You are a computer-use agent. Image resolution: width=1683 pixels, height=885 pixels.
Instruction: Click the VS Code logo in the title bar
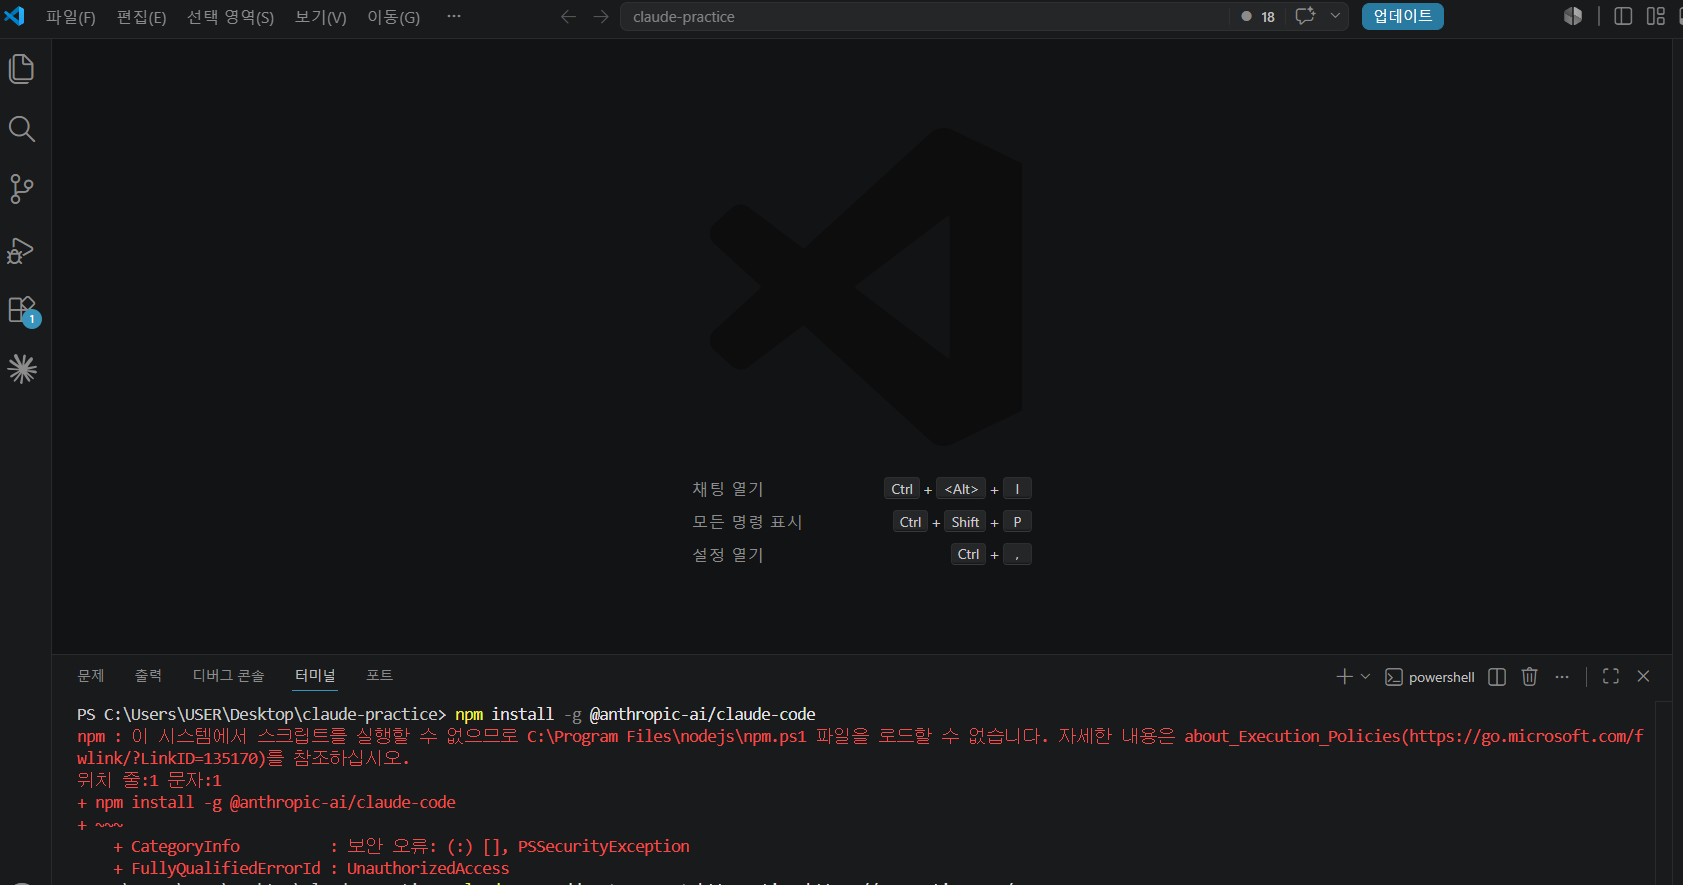click(15, 16)
